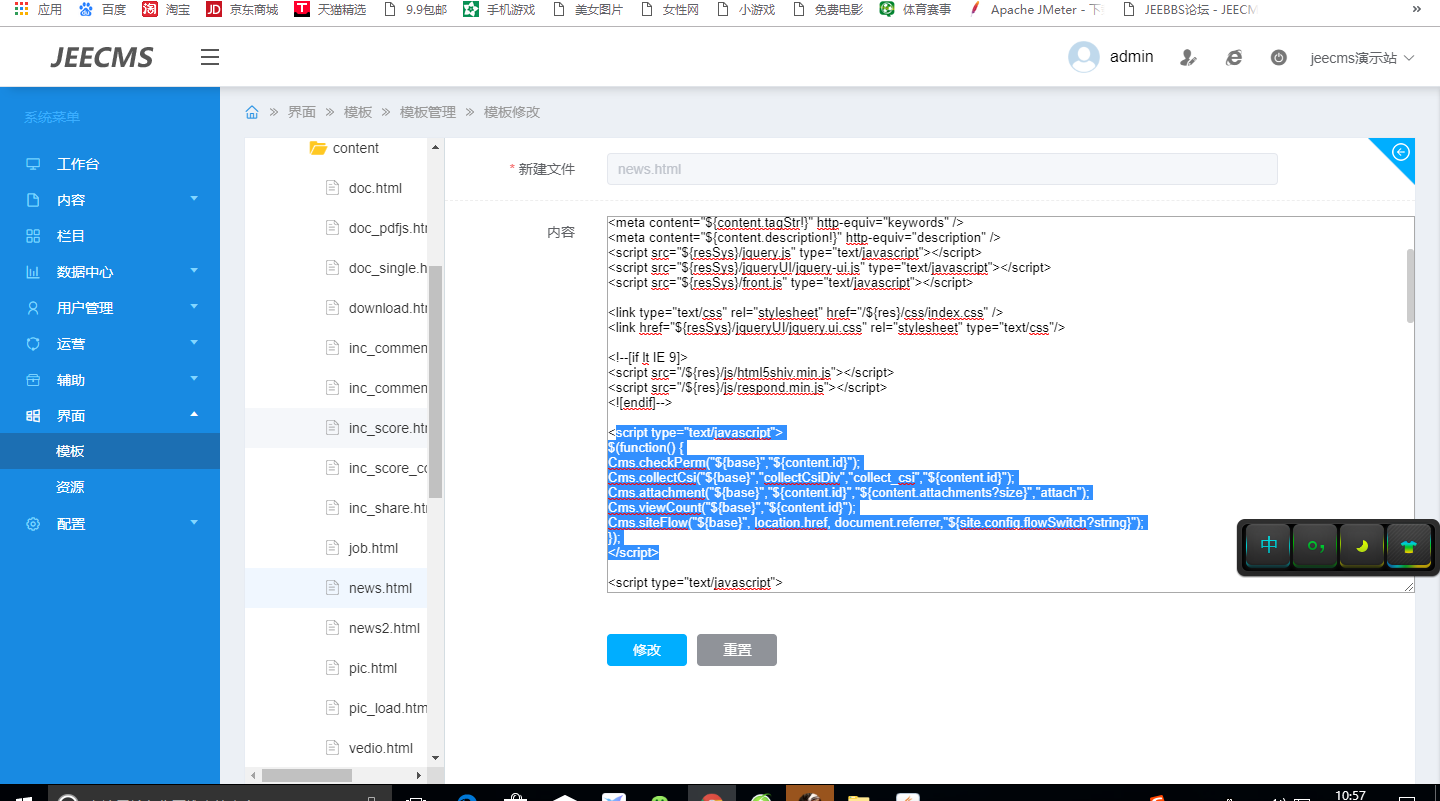Open 工作台 in the sidebar

(x=78, y=164)
